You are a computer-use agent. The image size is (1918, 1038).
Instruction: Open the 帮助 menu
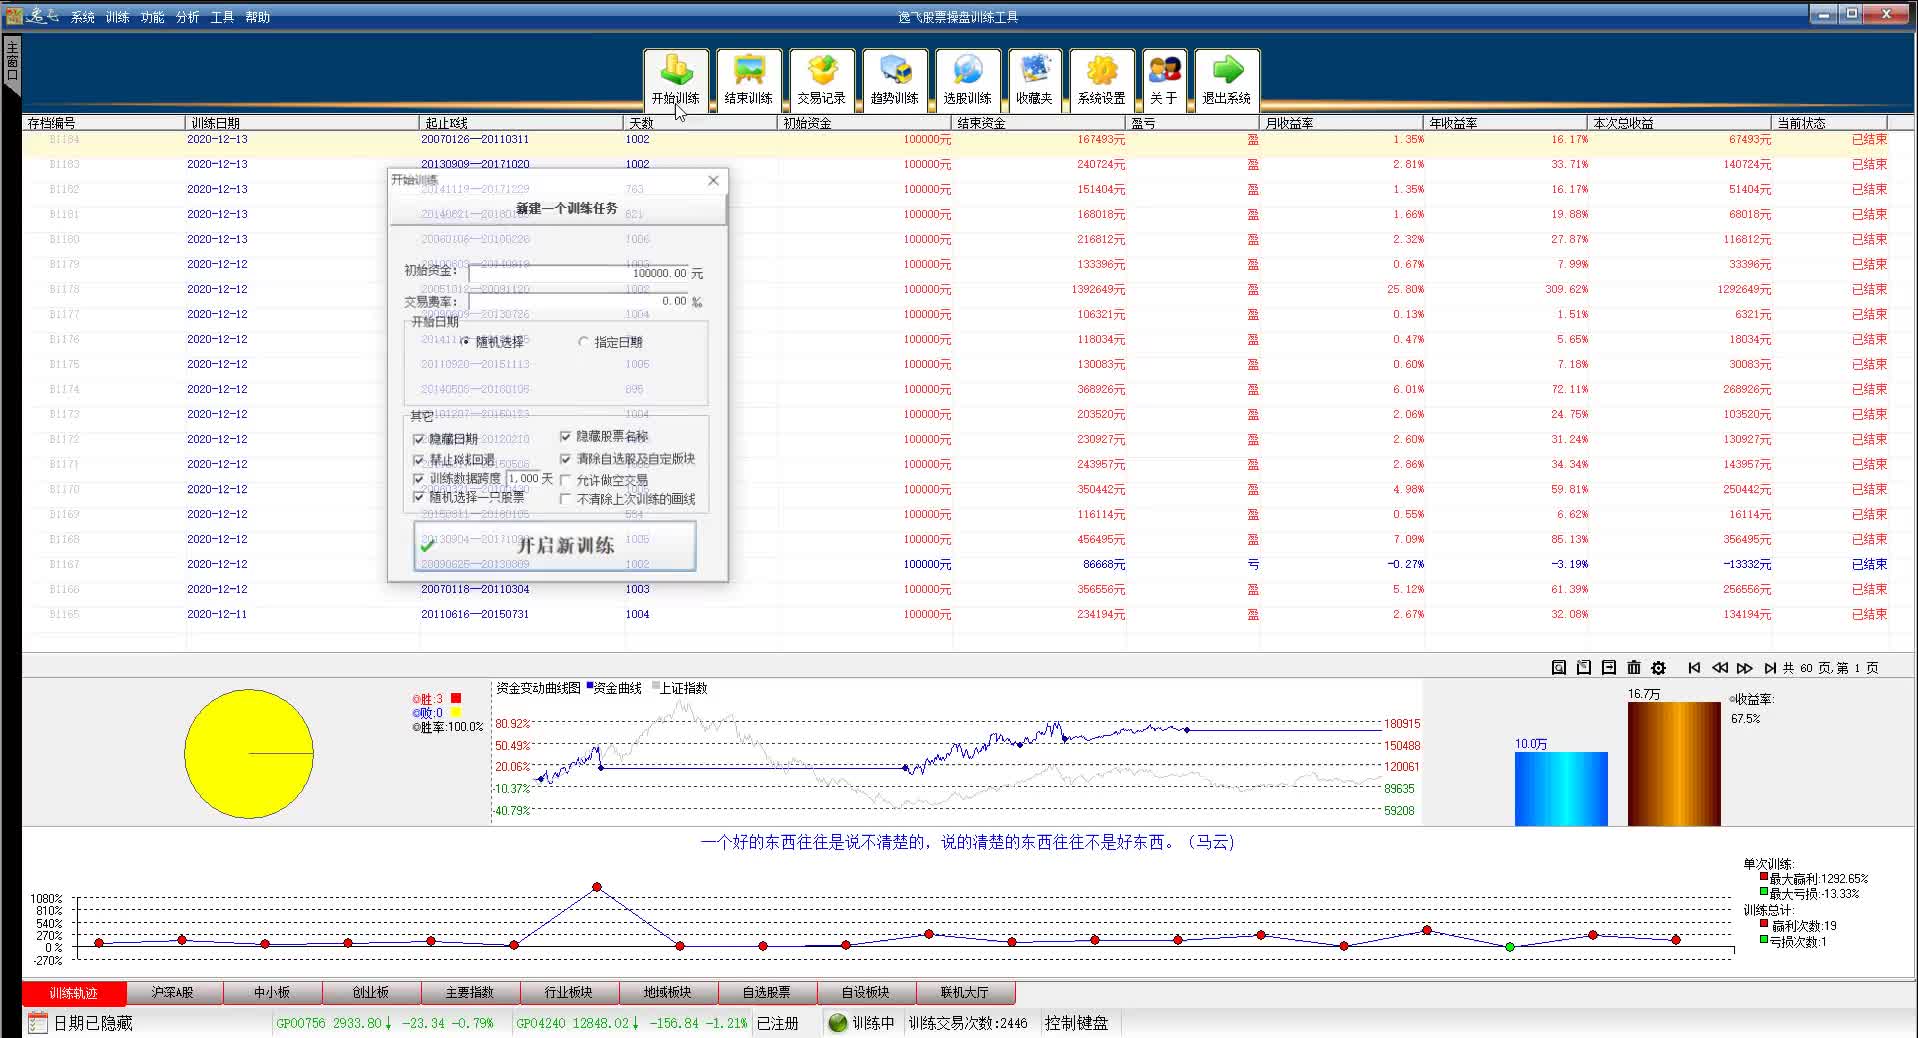coord(258,17)
